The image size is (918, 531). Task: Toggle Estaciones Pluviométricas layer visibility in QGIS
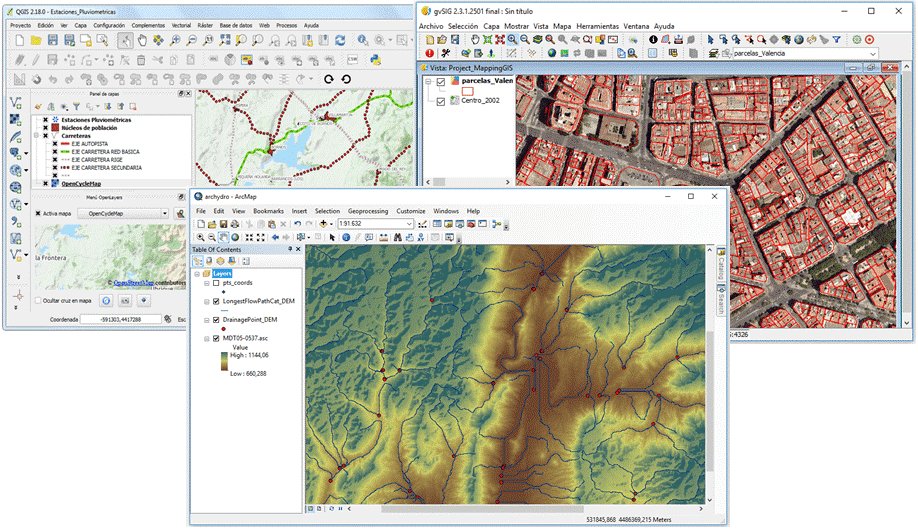pos(46,120)
